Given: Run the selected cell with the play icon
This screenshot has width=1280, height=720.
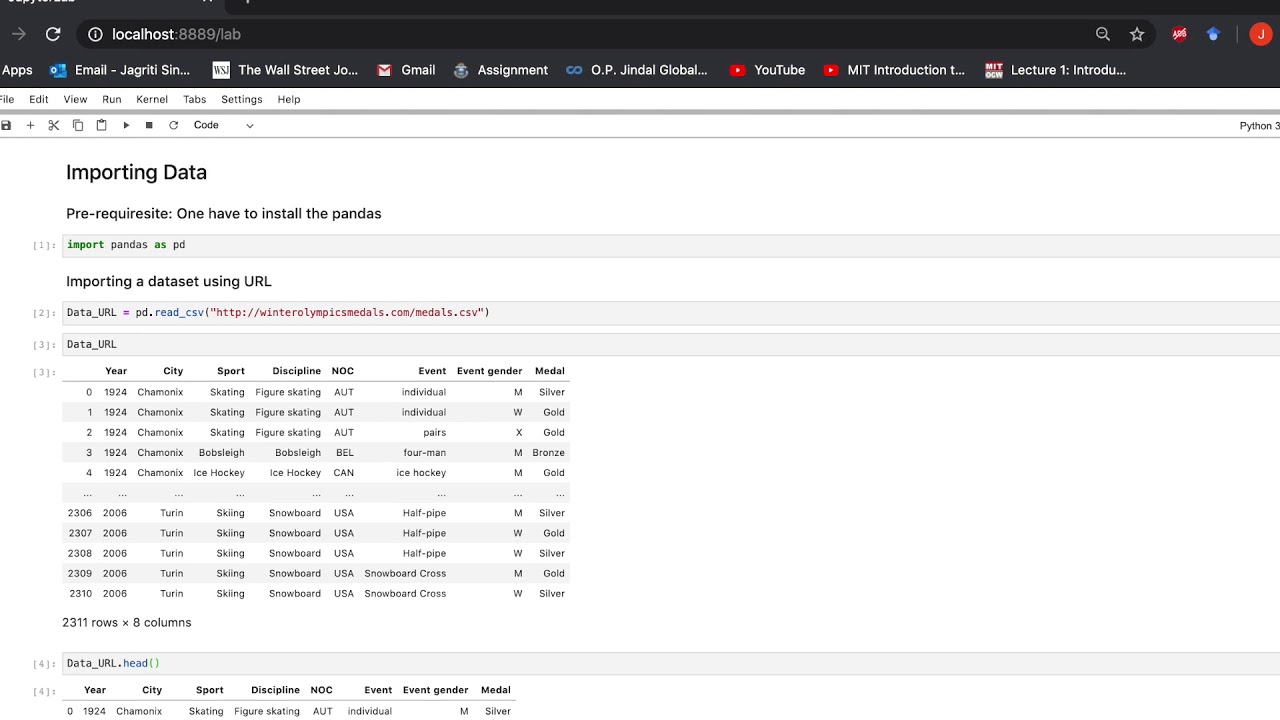Looking at the screenshot, I should coord(126,125).
